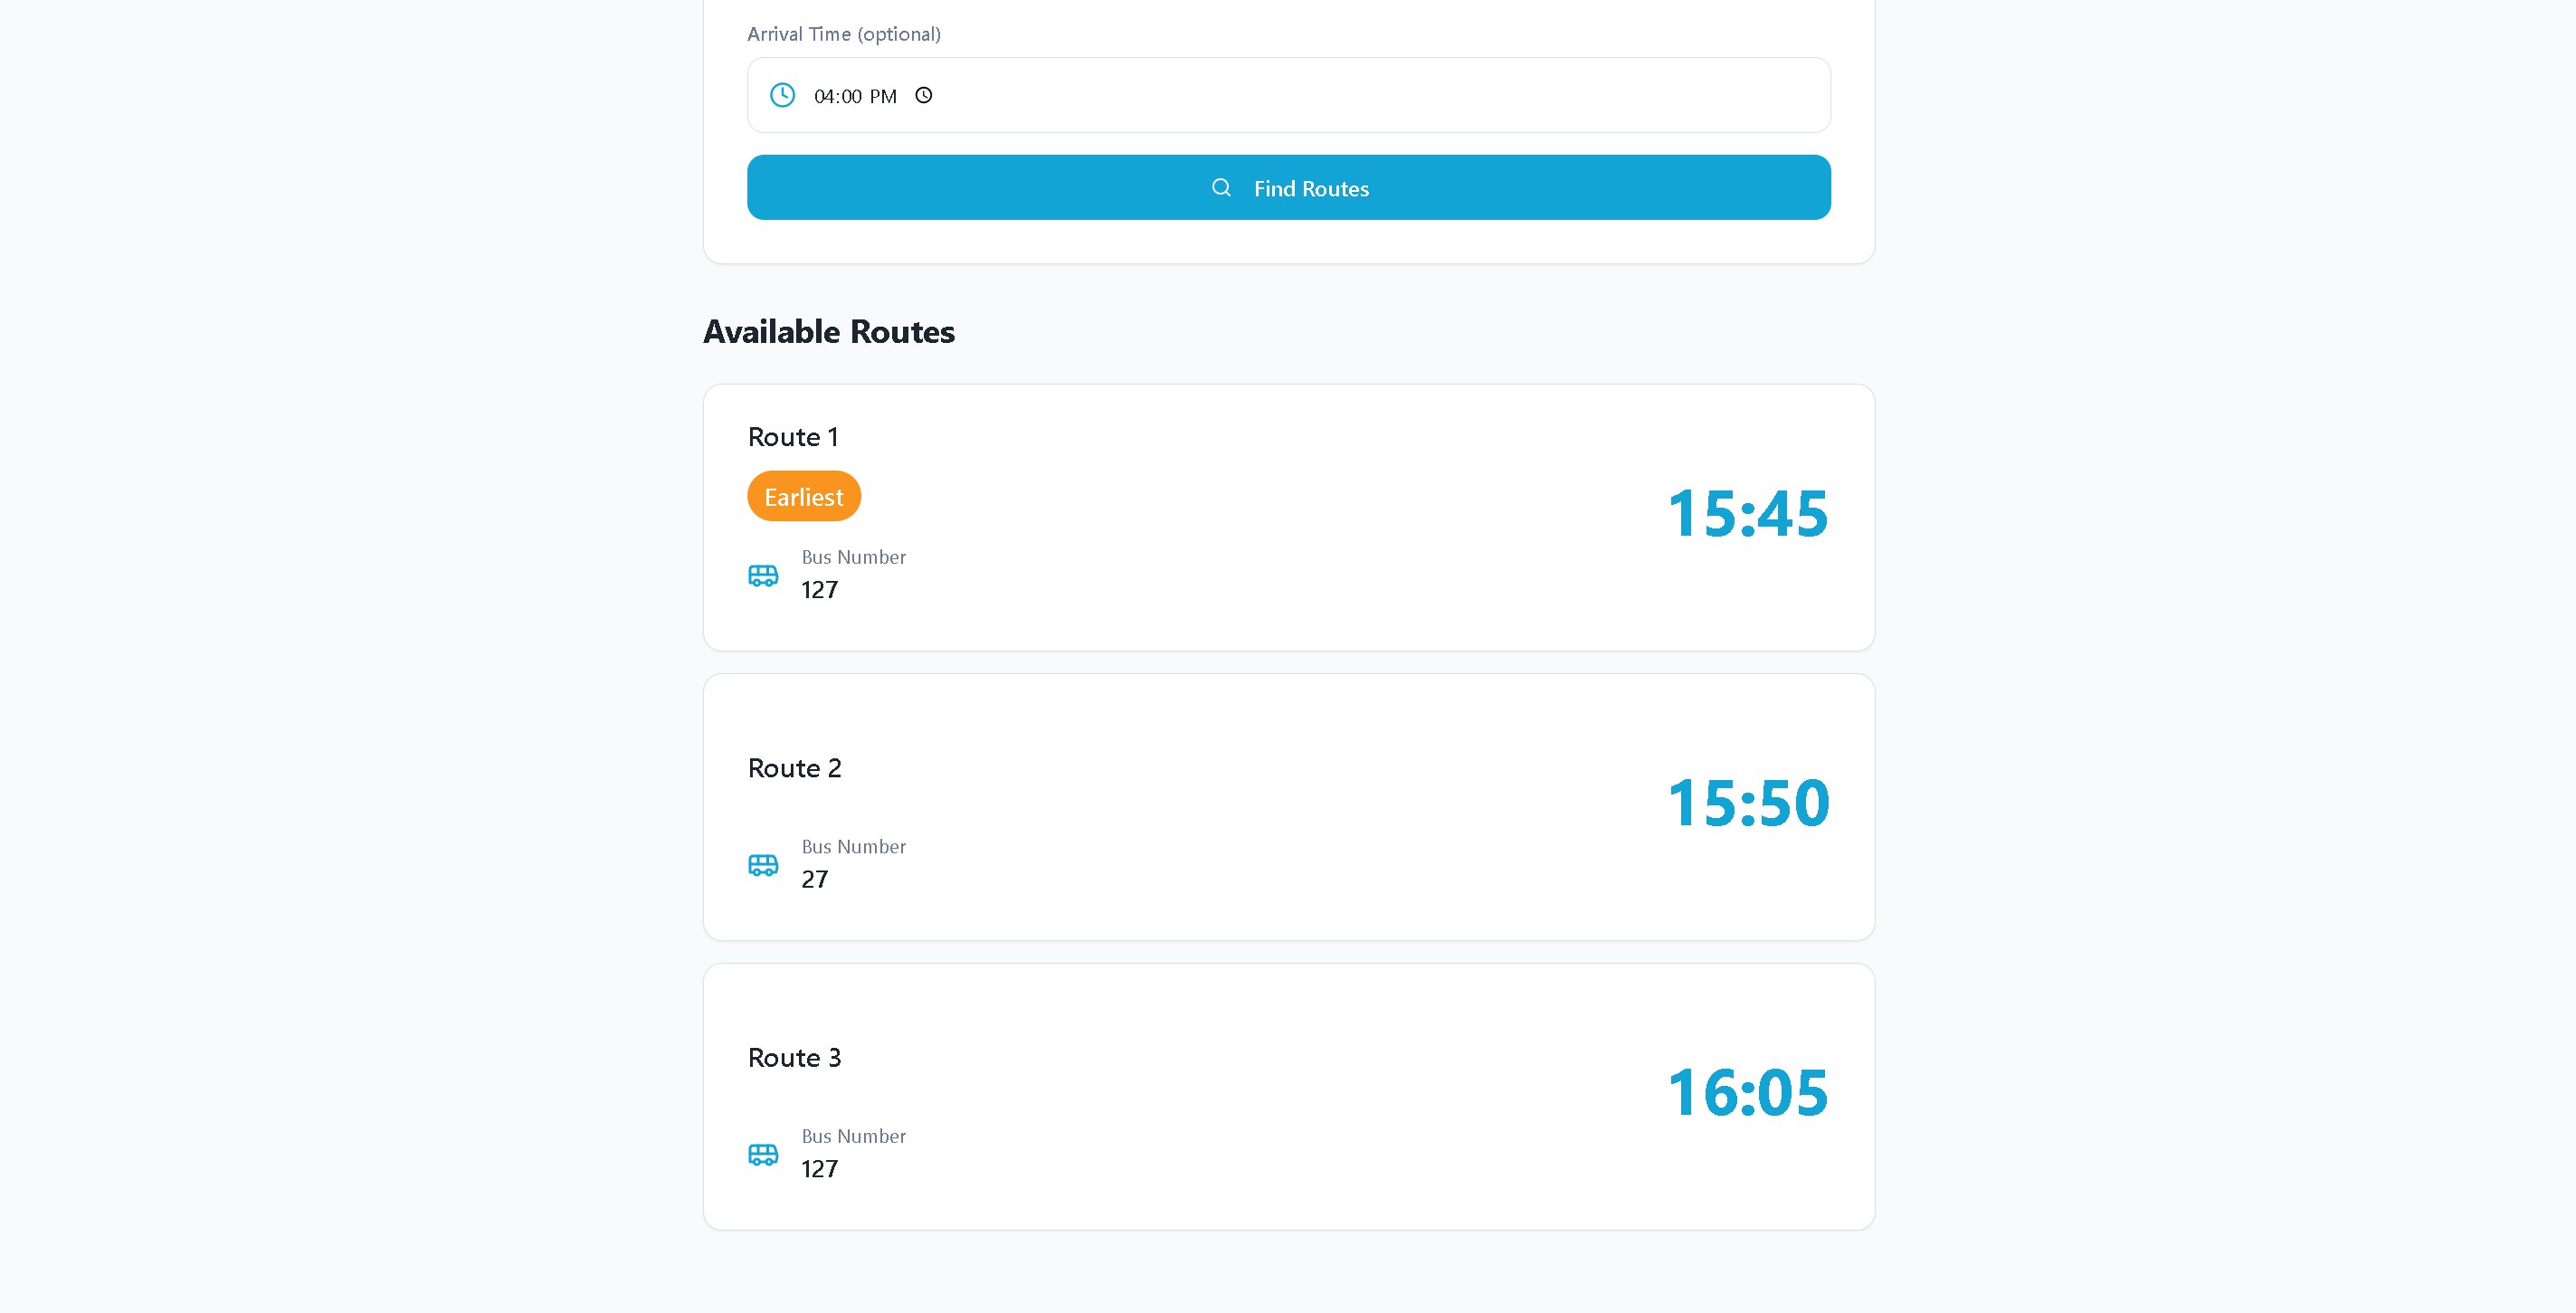The image size is (2576, 1313).
Task: Open the time picker clock icon
Action: [x=924, y=95]
